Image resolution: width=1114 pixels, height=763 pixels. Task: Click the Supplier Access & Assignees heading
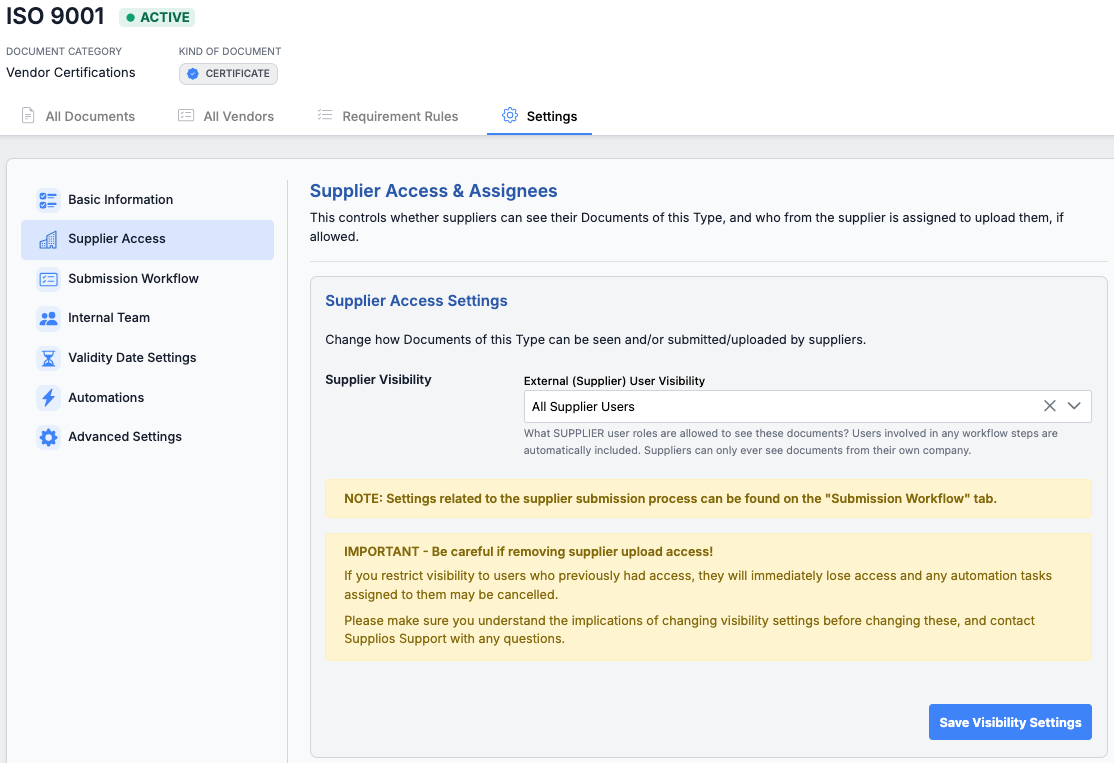point(433,190)
